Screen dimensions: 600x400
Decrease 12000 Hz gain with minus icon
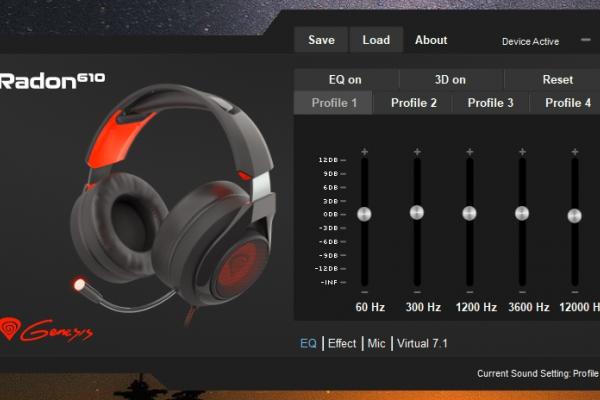[x=575, y=292]
